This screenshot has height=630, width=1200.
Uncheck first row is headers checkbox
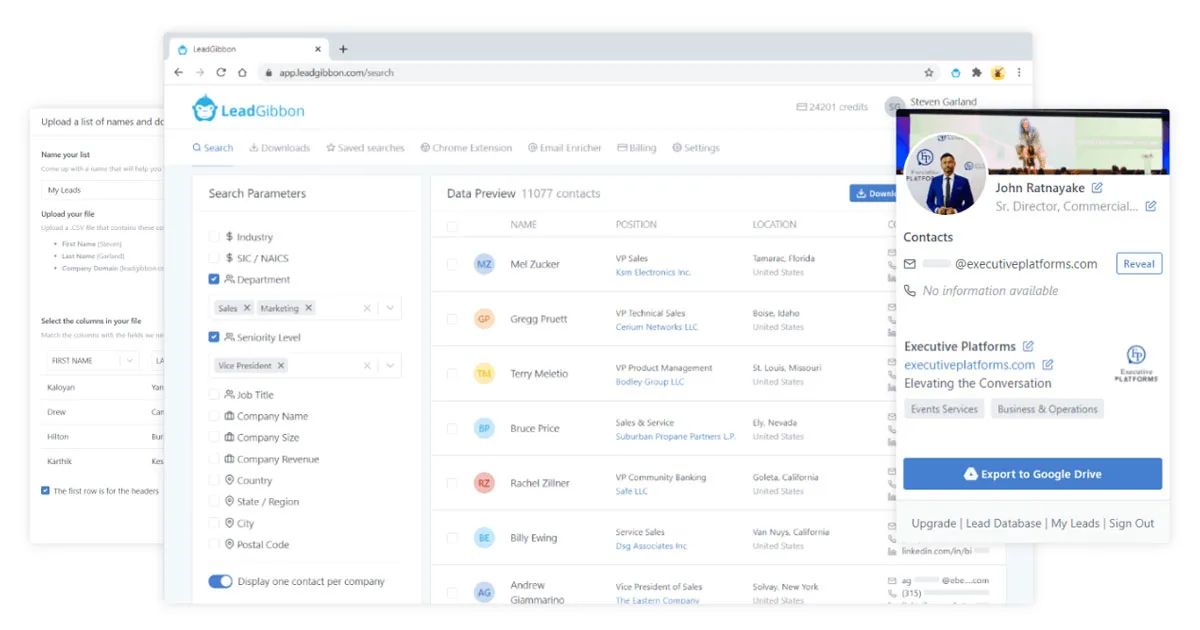[x=46, y=491]
